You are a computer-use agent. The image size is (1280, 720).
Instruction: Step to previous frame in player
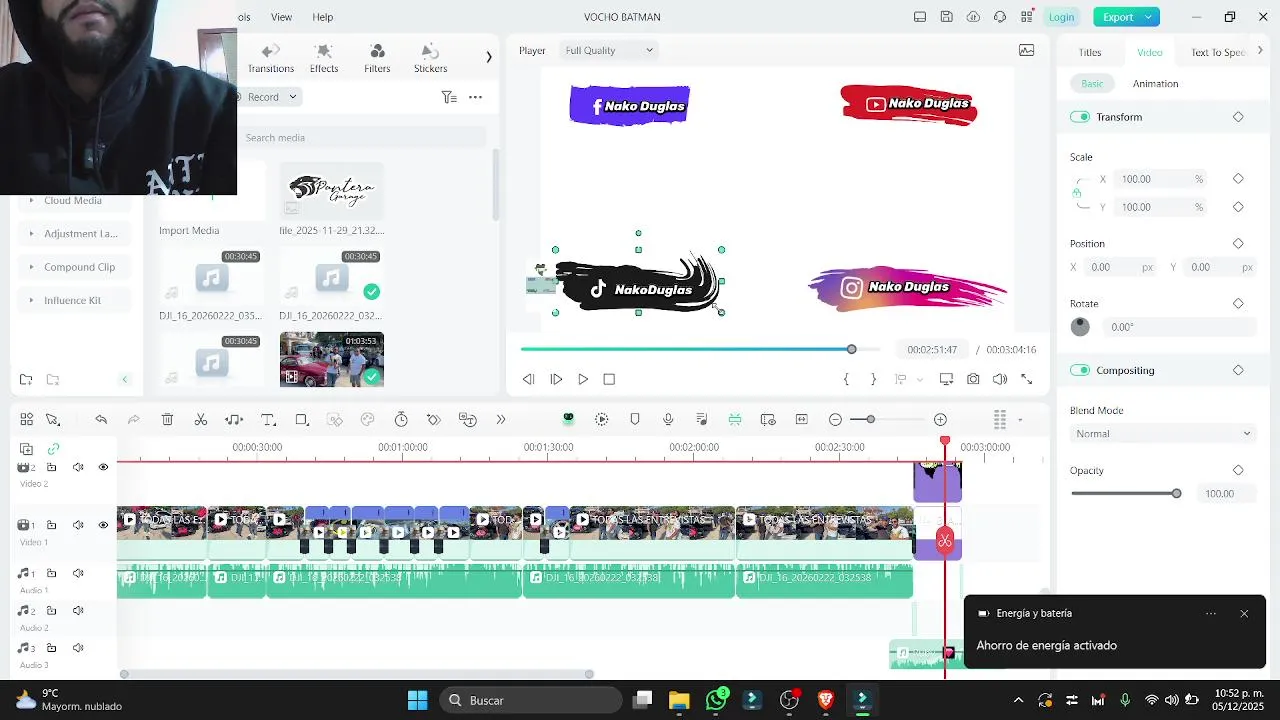pyautogui.click(x=528, y=379)
